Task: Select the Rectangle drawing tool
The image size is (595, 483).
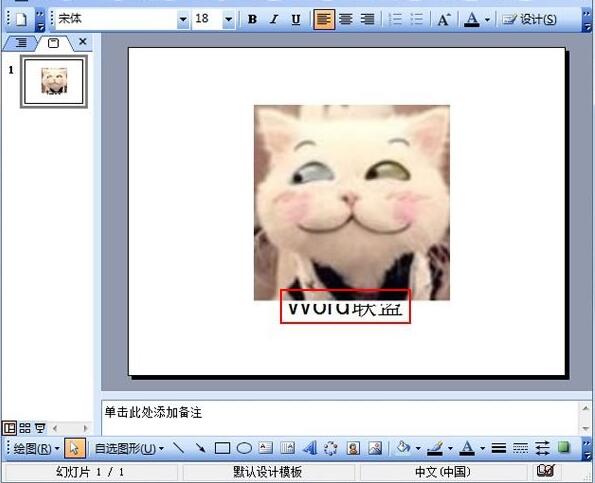Action: click(222, 448)
